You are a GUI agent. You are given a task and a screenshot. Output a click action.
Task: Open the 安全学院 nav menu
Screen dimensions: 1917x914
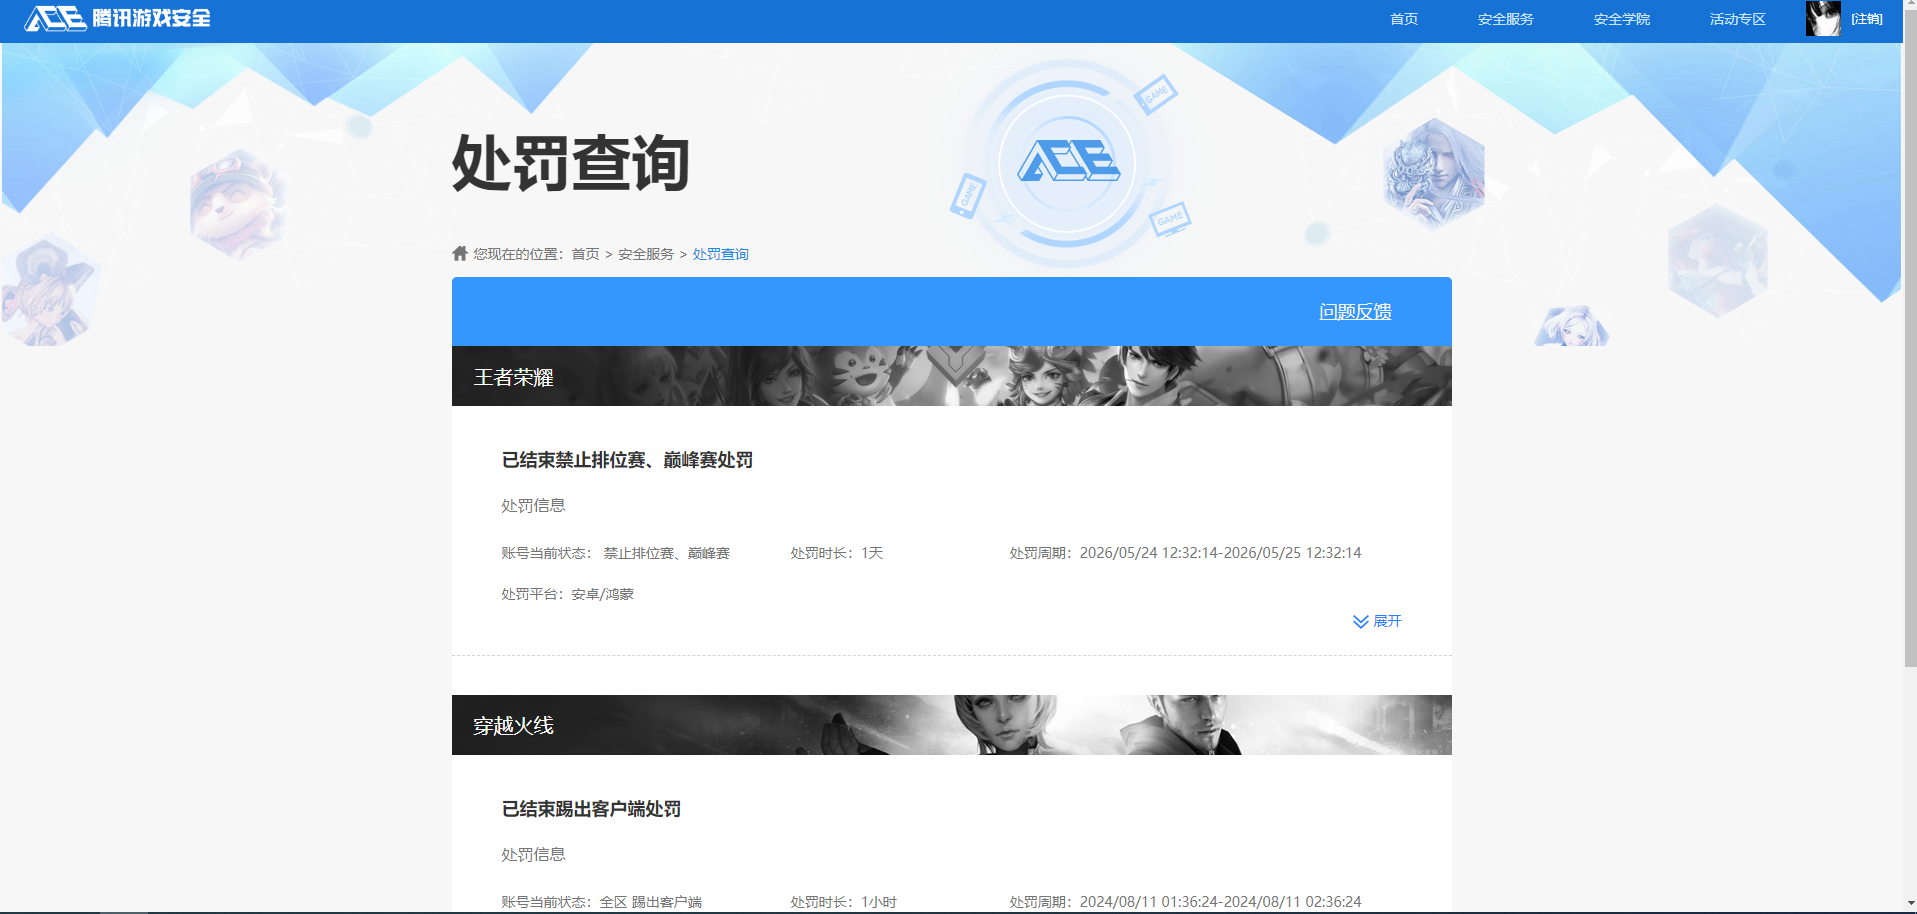click(x=1621, y=19)
